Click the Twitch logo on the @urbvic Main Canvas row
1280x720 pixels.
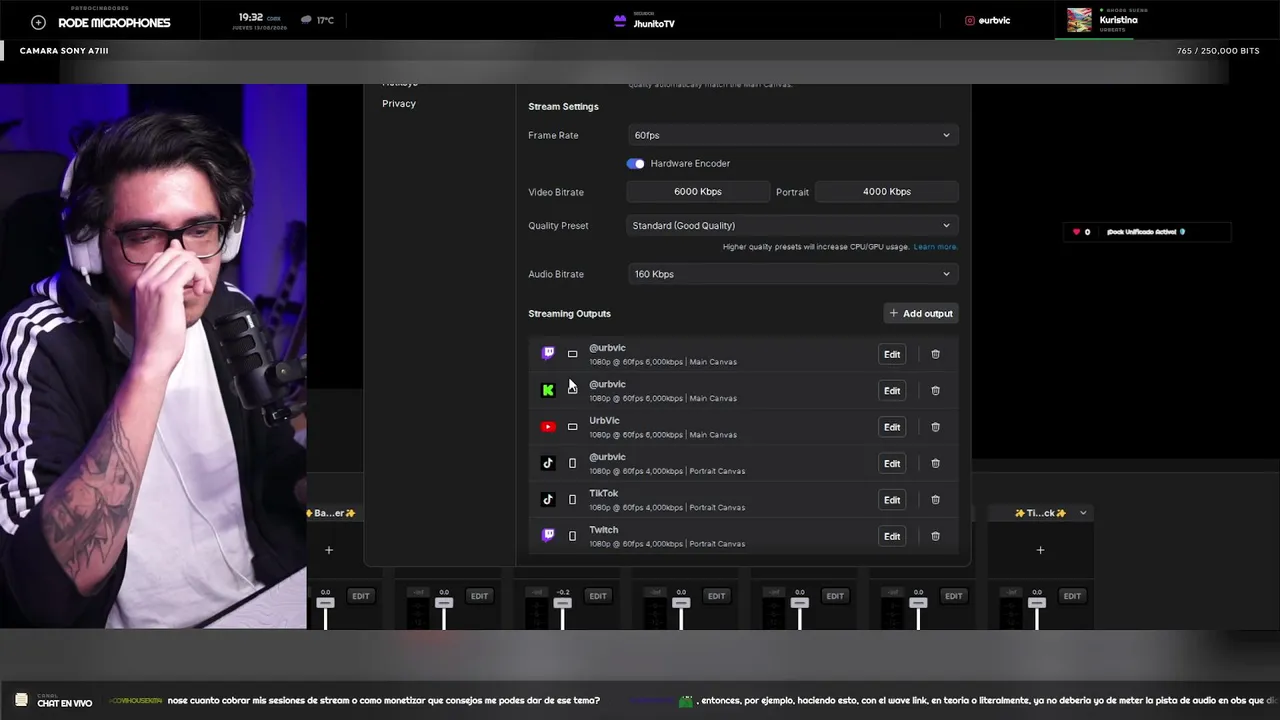point(548,354)
